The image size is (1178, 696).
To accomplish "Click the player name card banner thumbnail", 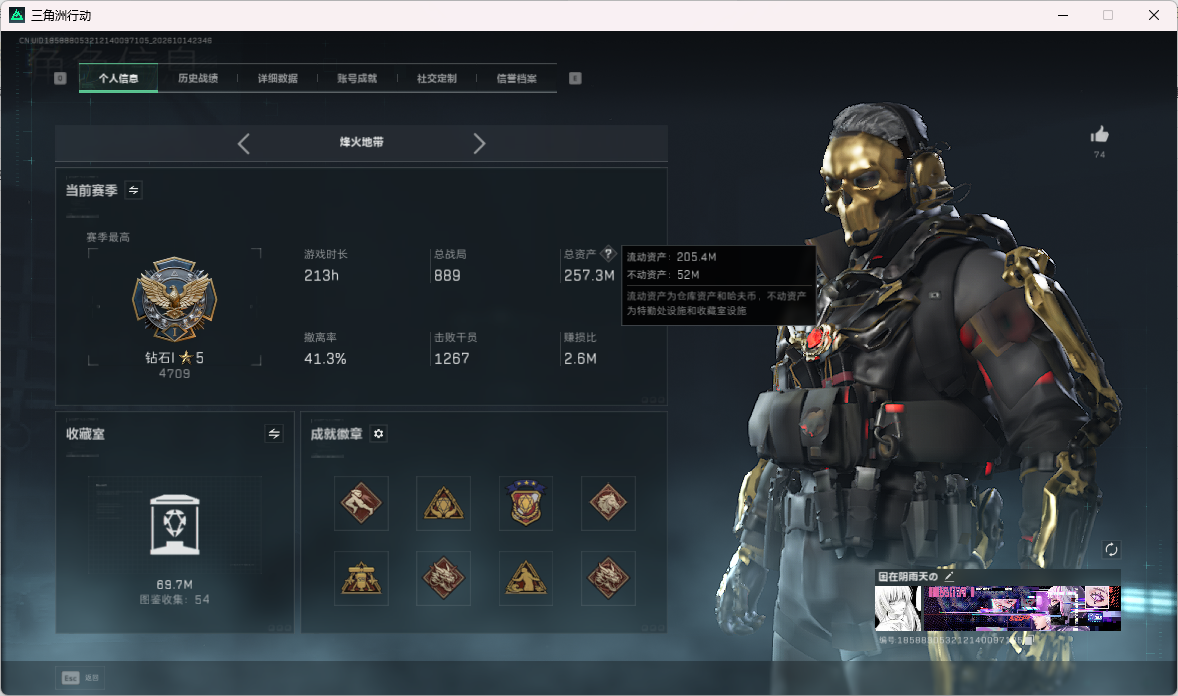I will 1022,608.
